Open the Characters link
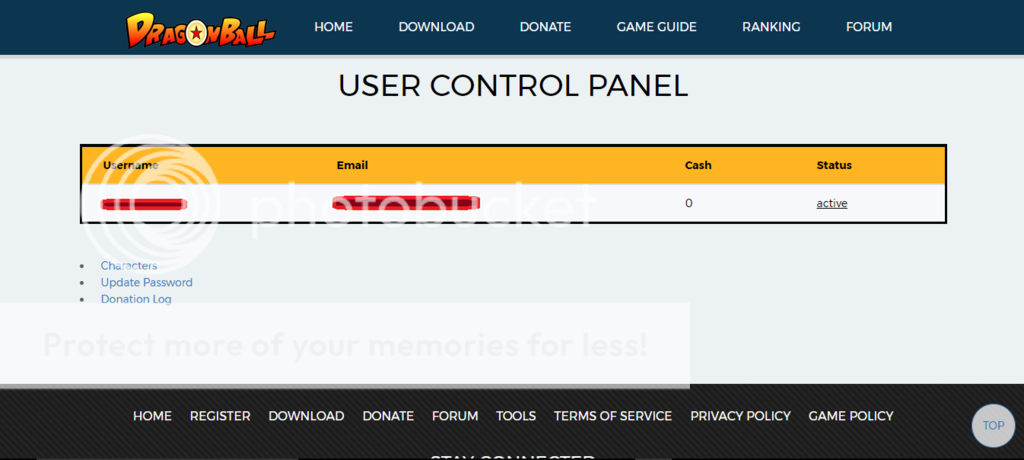The width and height of the screenshot is (1024, 460). tap(129, 266)
